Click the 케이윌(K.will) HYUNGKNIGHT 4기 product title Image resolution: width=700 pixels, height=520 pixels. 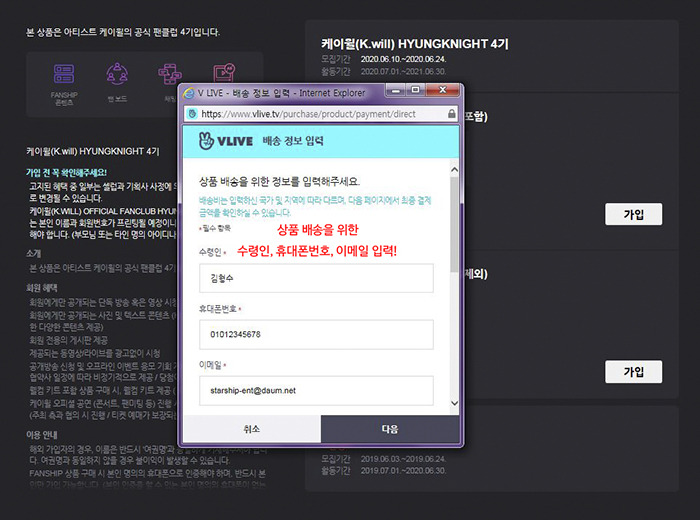coord(415,44)
